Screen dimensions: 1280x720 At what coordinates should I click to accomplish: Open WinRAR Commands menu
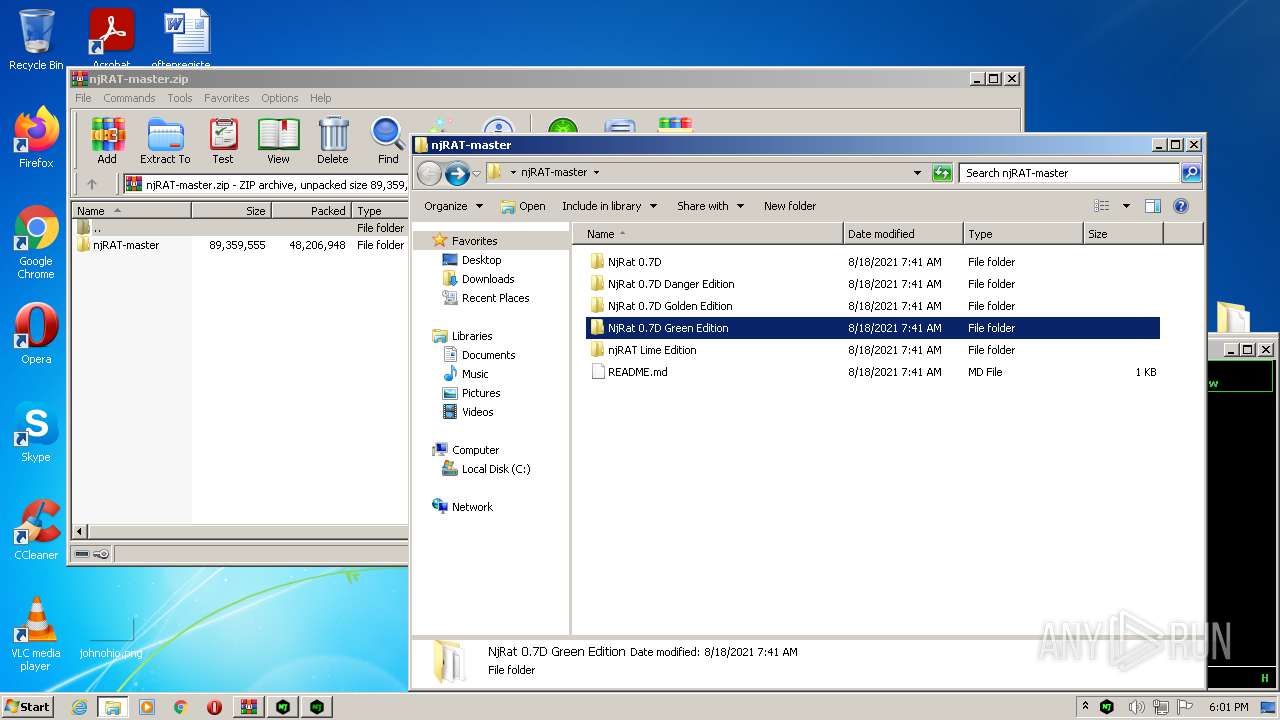click(x=129, y=98)
